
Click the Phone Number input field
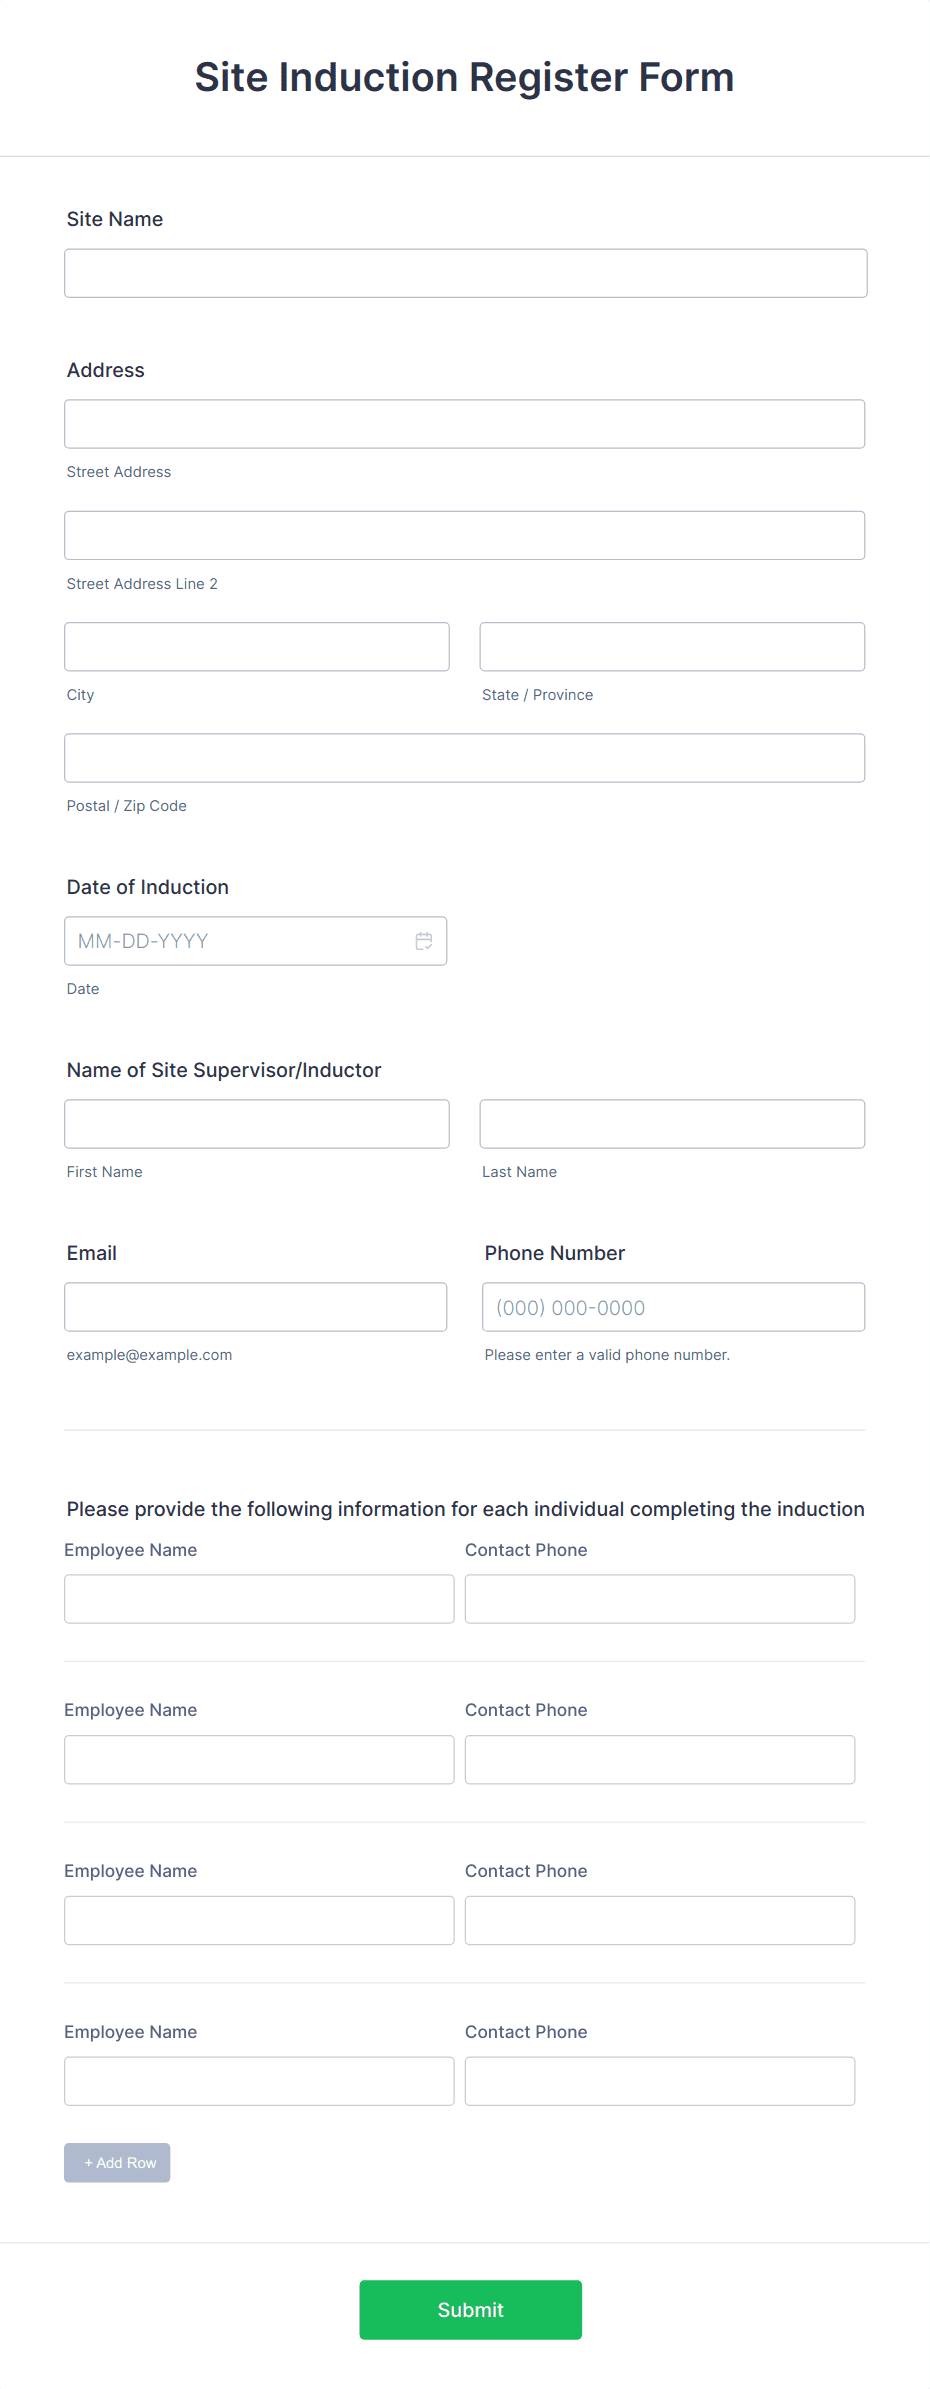point(673,1306)
